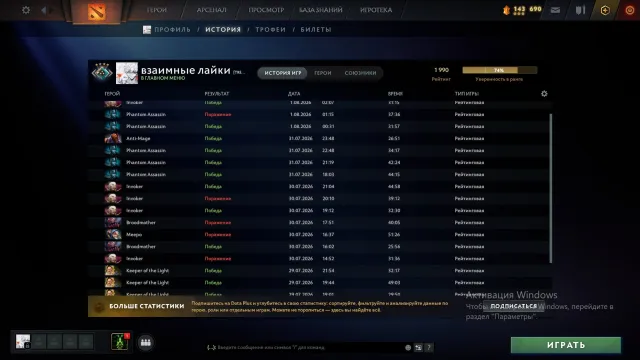Click the green hero notification icon at bottom

[120, 342]
